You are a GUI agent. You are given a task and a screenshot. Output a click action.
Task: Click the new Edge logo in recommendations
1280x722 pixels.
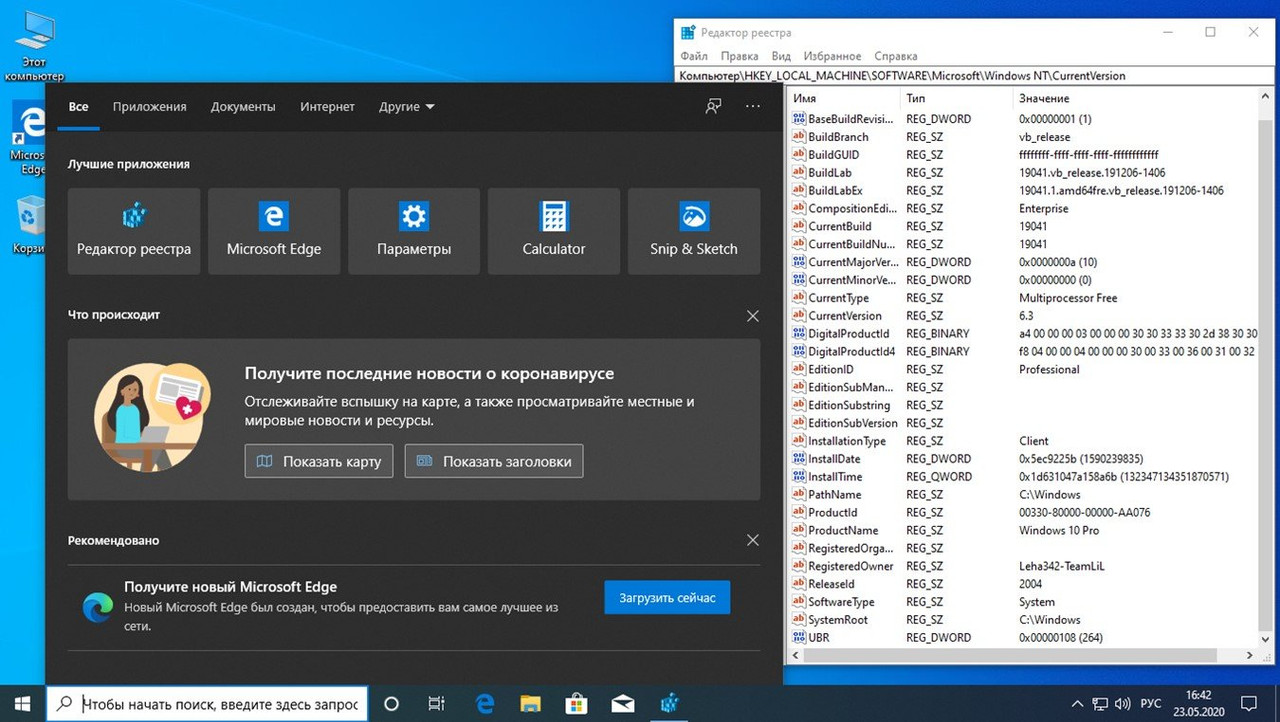click(x=98, y=605)
